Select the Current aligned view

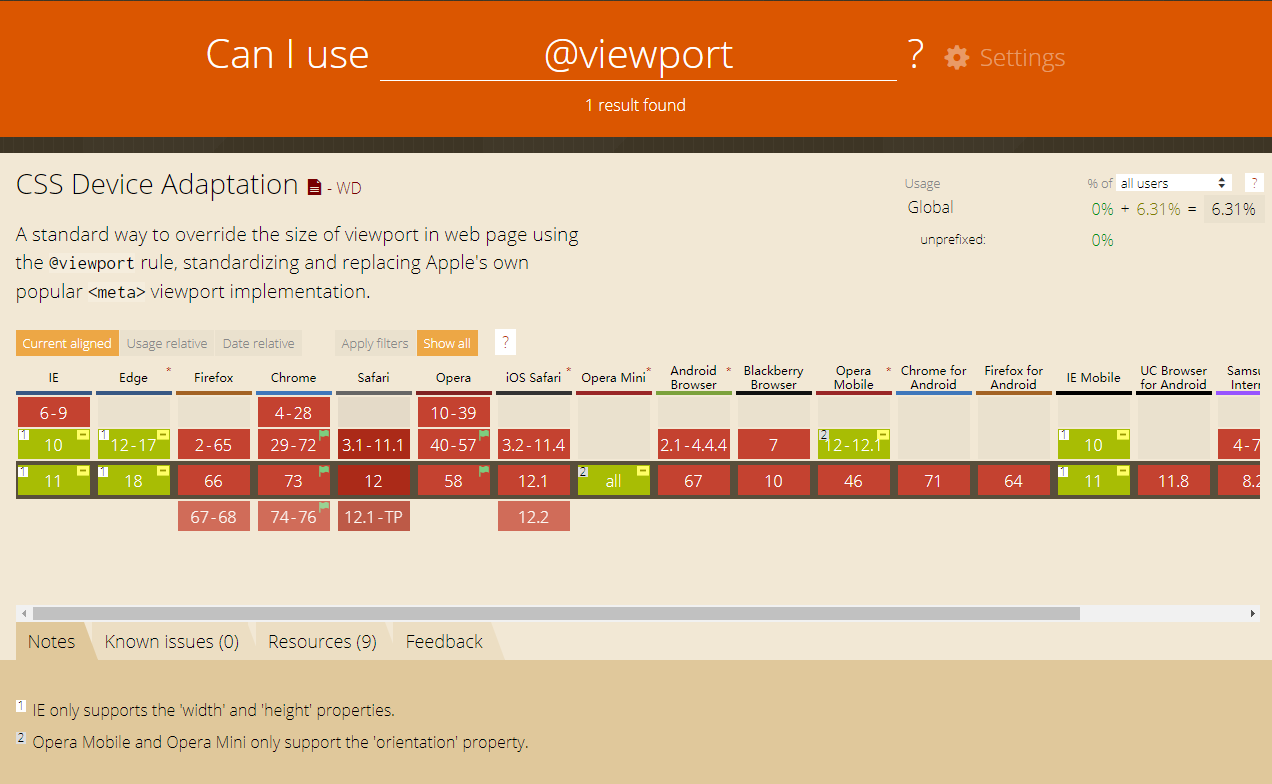(x=67, y=343)
